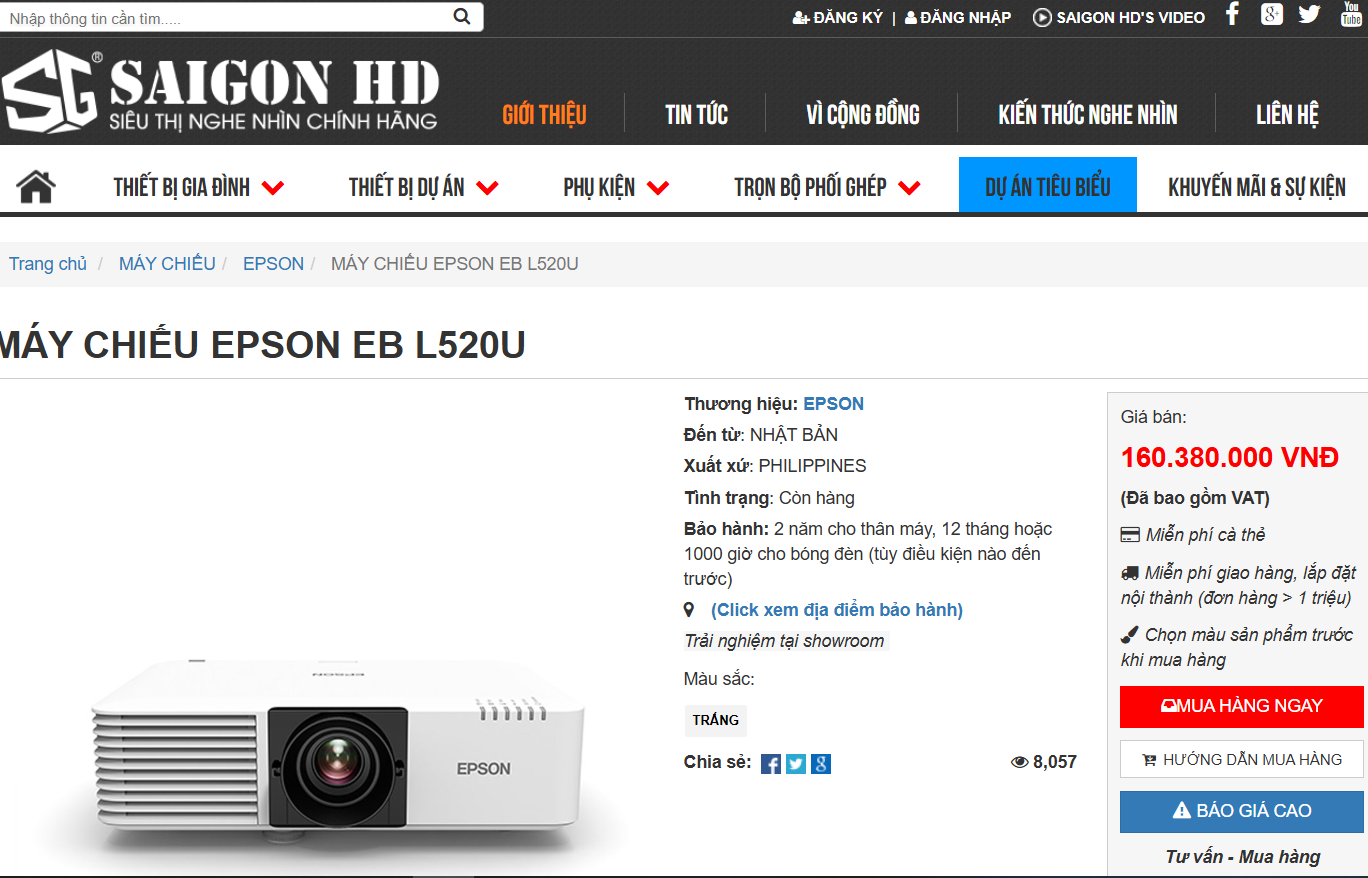Open the Twitter icon in top bar
Screen dimensions: 1368x878
[x=1309, y=14]
